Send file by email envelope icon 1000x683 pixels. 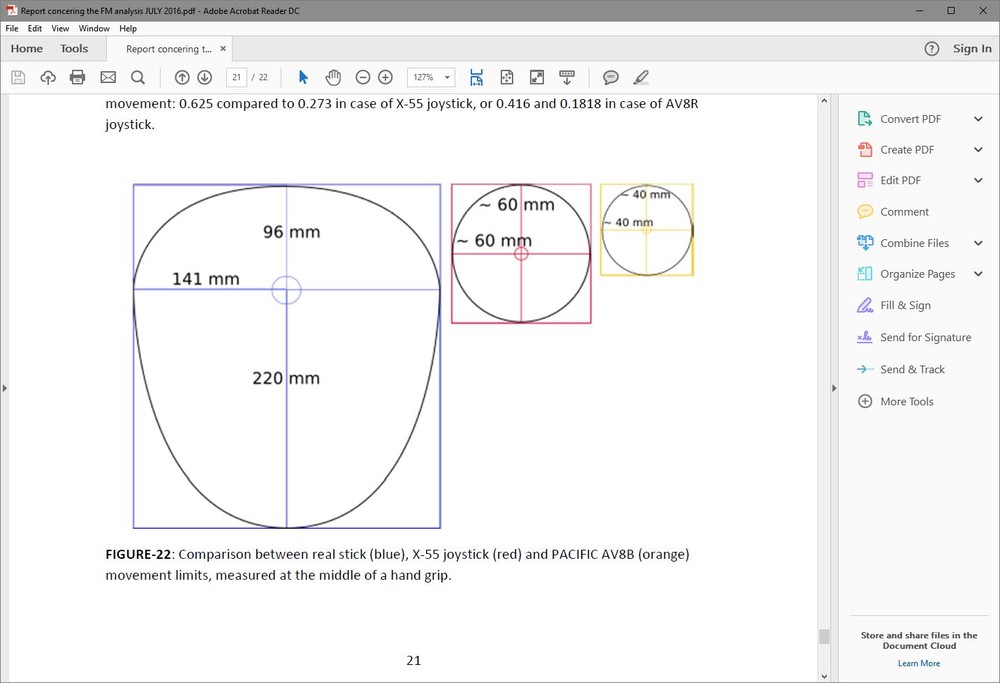coord(108,77)
